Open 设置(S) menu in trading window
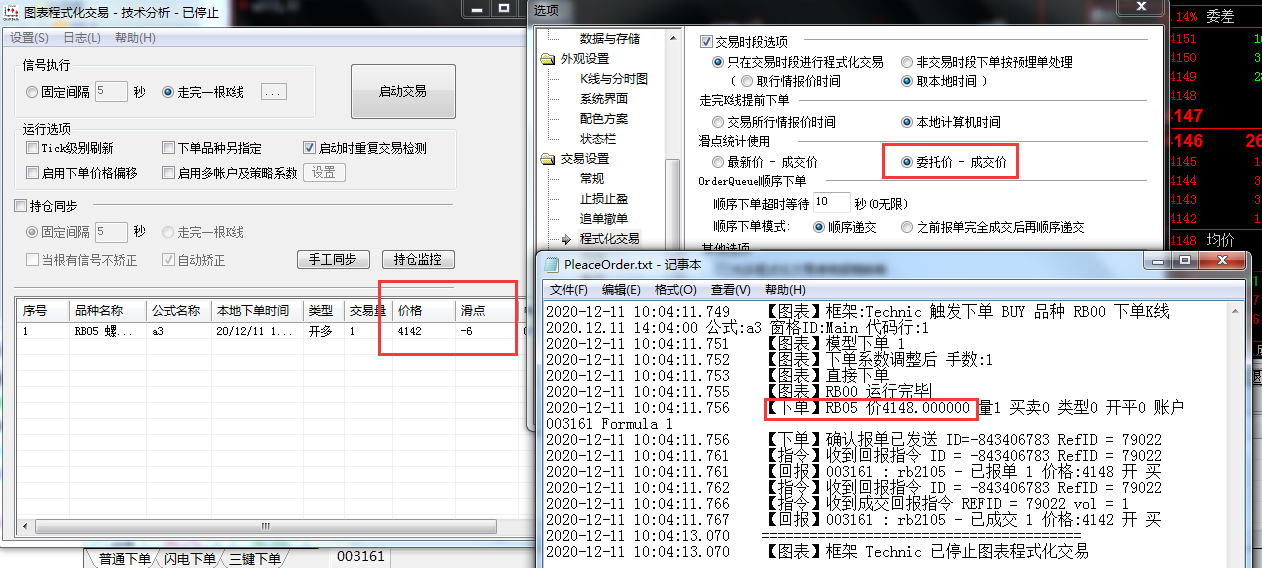1262x568 pixels. (x=29, y=38)
